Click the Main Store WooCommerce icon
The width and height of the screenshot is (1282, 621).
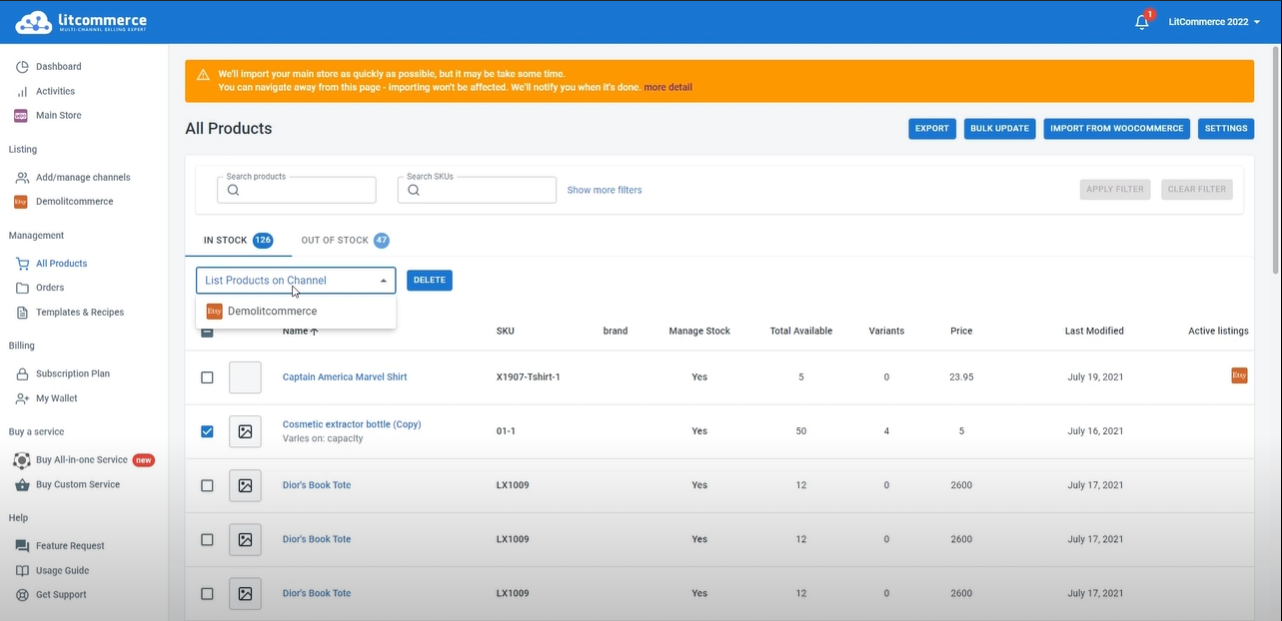click(x=21, y=116)
